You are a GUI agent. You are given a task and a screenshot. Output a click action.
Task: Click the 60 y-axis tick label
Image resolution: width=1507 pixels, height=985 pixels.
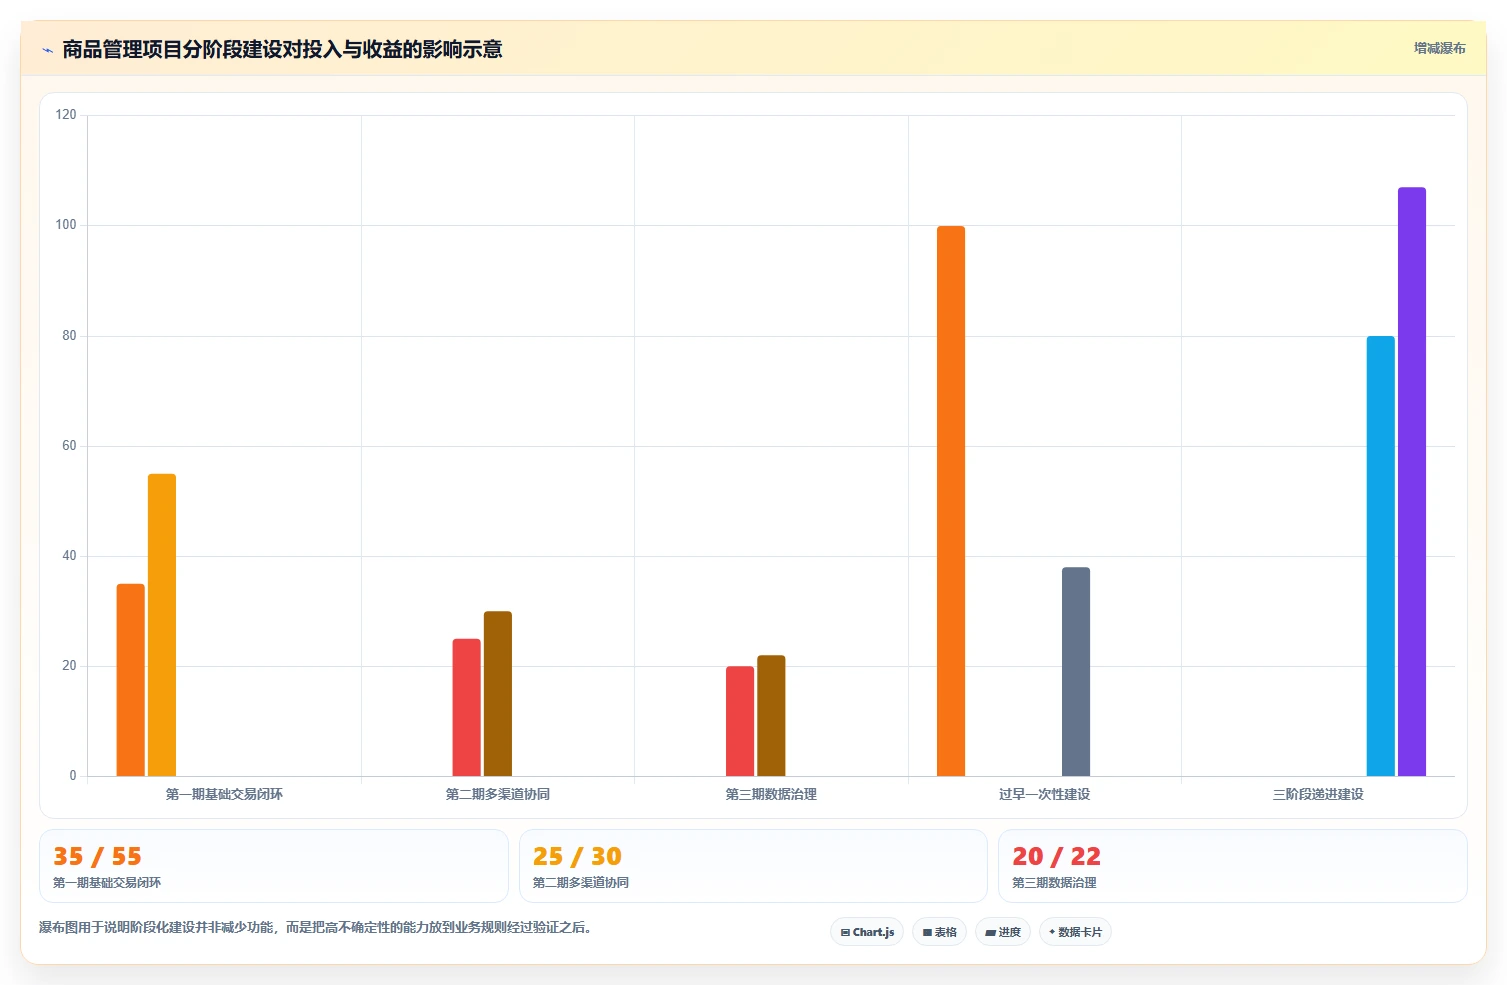coord(69,446)
